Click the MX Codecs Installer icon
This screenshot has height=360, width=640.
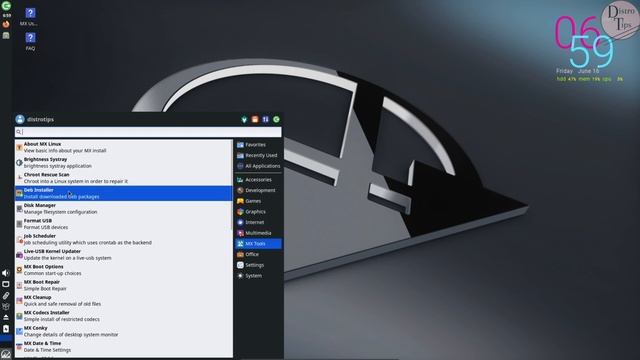[x=19, y=316]
